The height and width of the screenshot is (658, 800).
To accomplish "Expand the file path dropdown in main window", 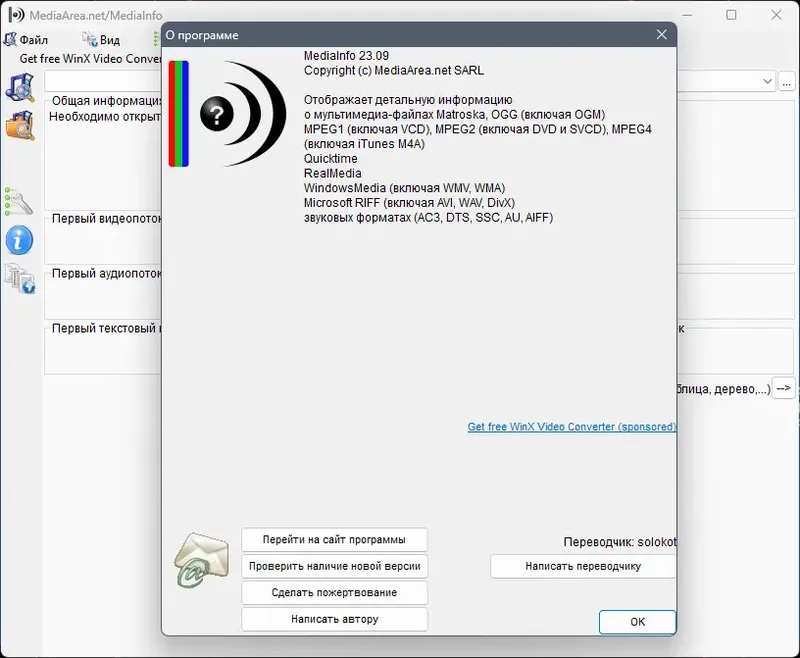I will [x=767, y=81].
